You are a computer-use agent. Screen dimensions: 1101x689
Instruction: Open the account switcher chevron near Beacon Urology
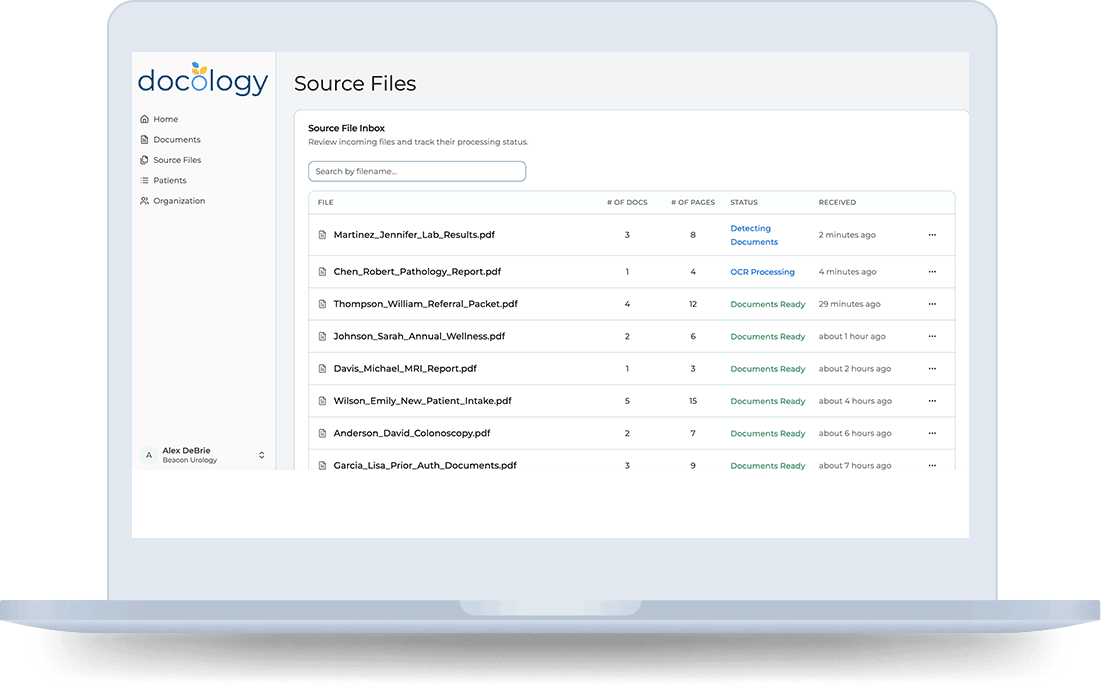[x=261, y=454]
